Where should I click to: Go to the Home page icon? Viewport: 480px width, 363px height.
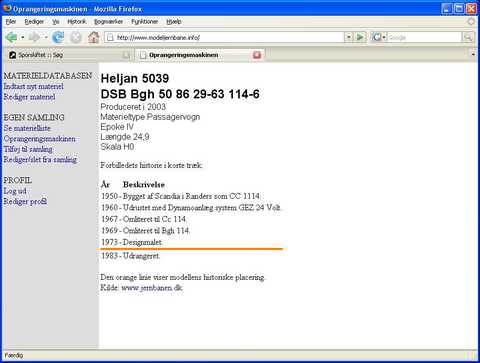click(94, 37)
